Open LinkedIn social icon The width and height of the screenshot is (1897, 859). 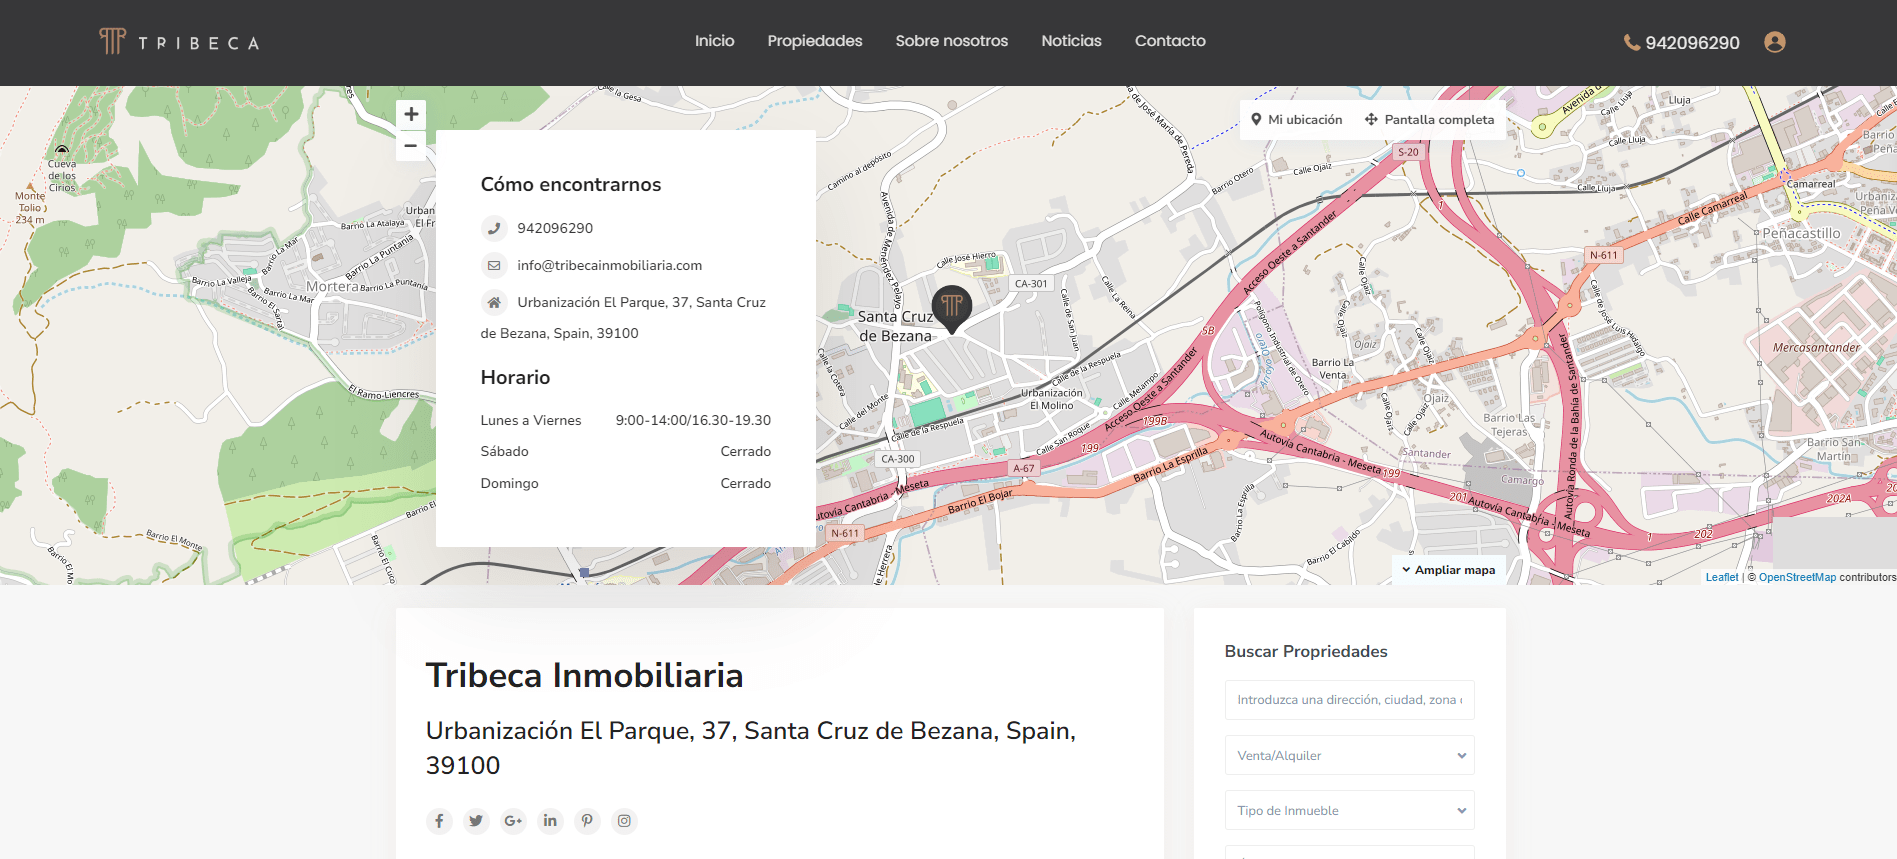(550, 821)
